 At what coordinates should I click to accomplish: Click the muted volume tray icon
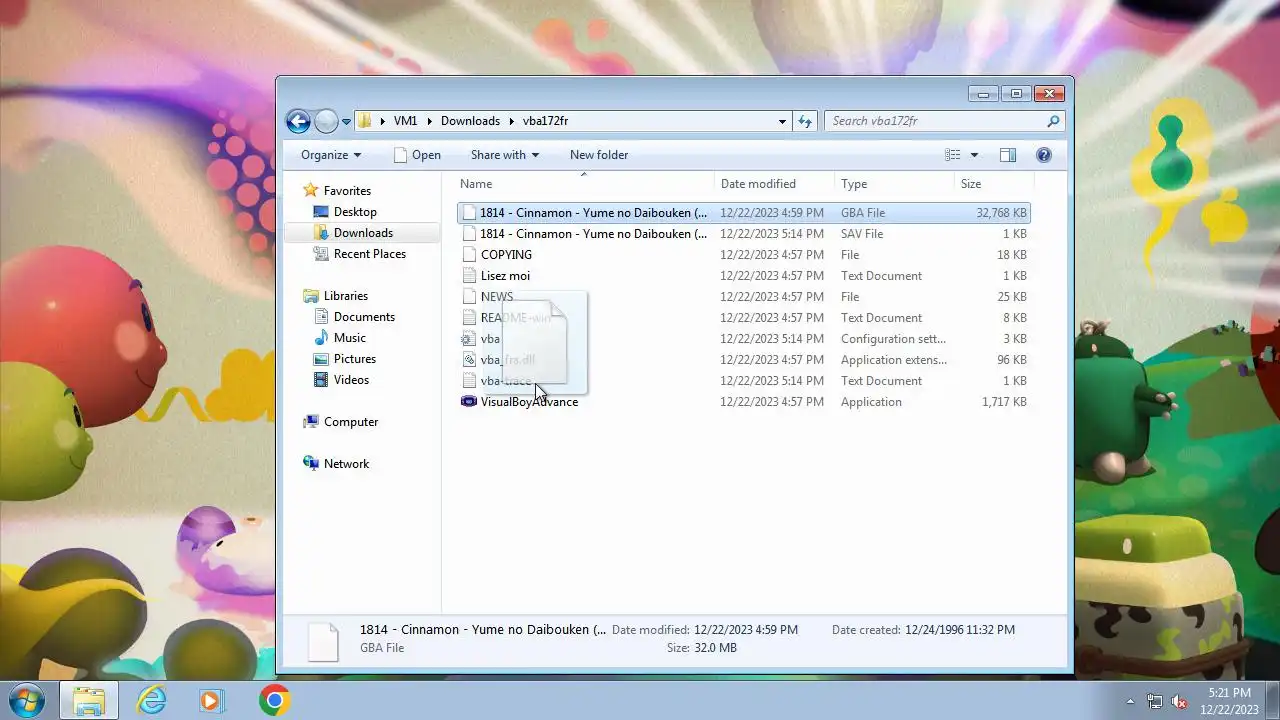1179,702
